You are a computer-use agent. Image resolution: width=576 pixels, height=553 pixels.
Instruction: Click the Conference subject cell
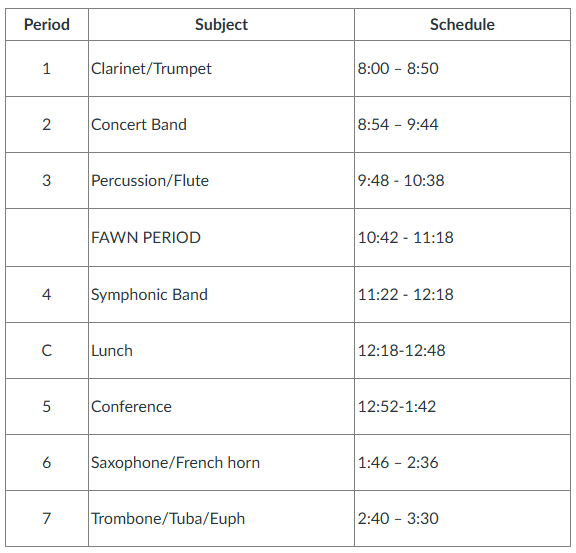(x=221, y=406)
